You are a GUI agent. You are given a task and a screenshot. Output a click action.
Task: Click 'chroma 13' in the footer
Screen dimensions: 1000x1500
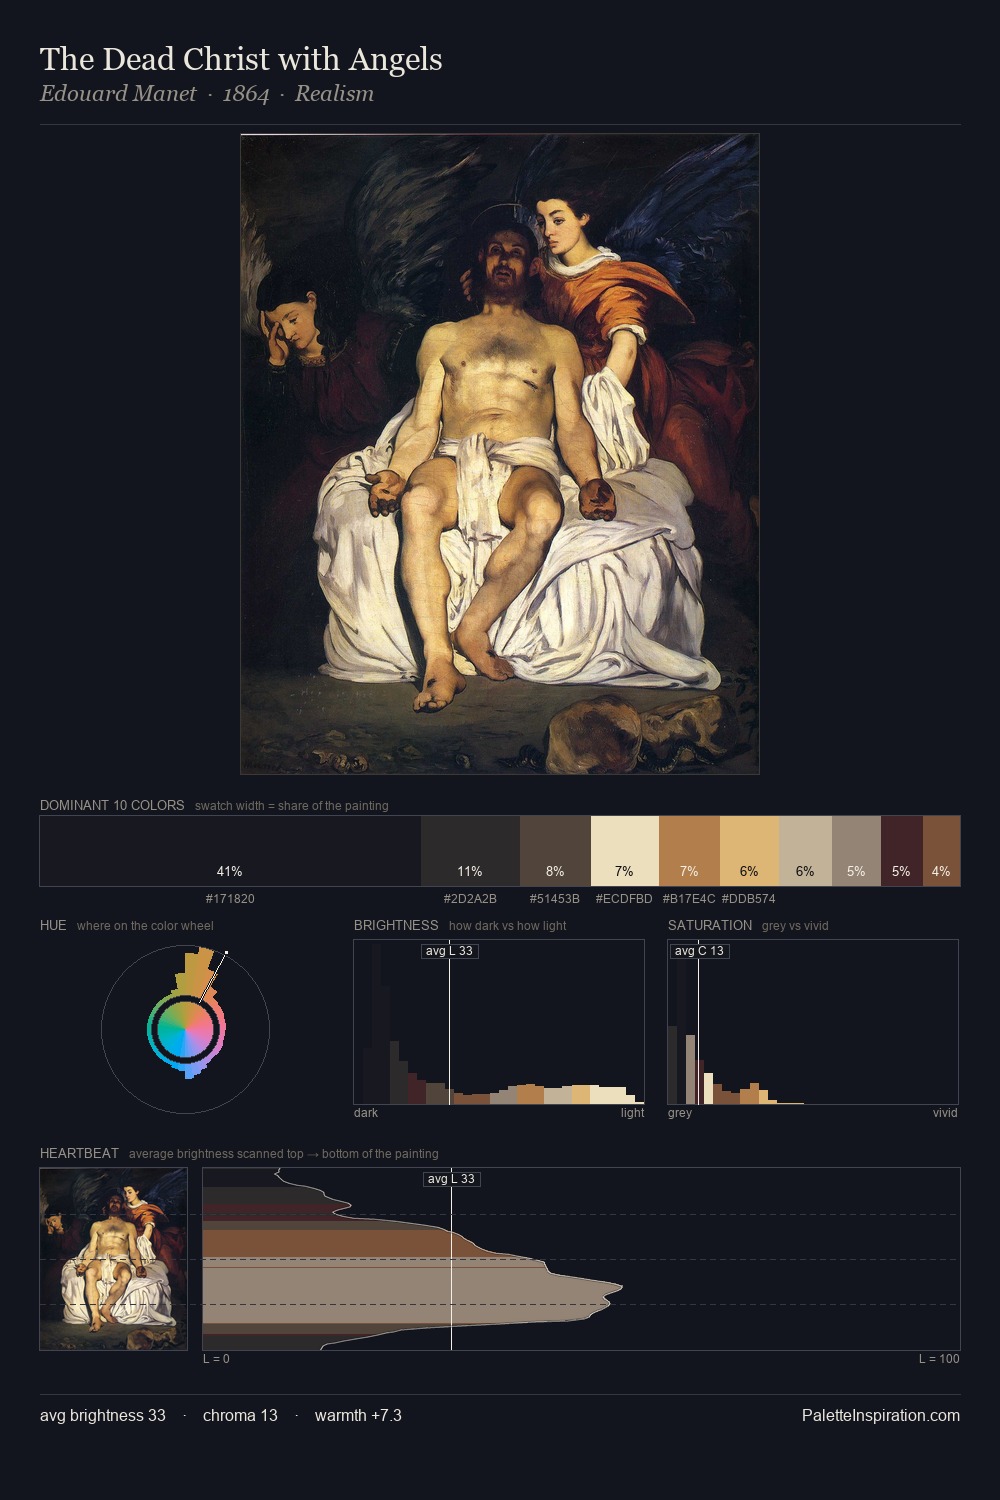[x=240, y=1415]
